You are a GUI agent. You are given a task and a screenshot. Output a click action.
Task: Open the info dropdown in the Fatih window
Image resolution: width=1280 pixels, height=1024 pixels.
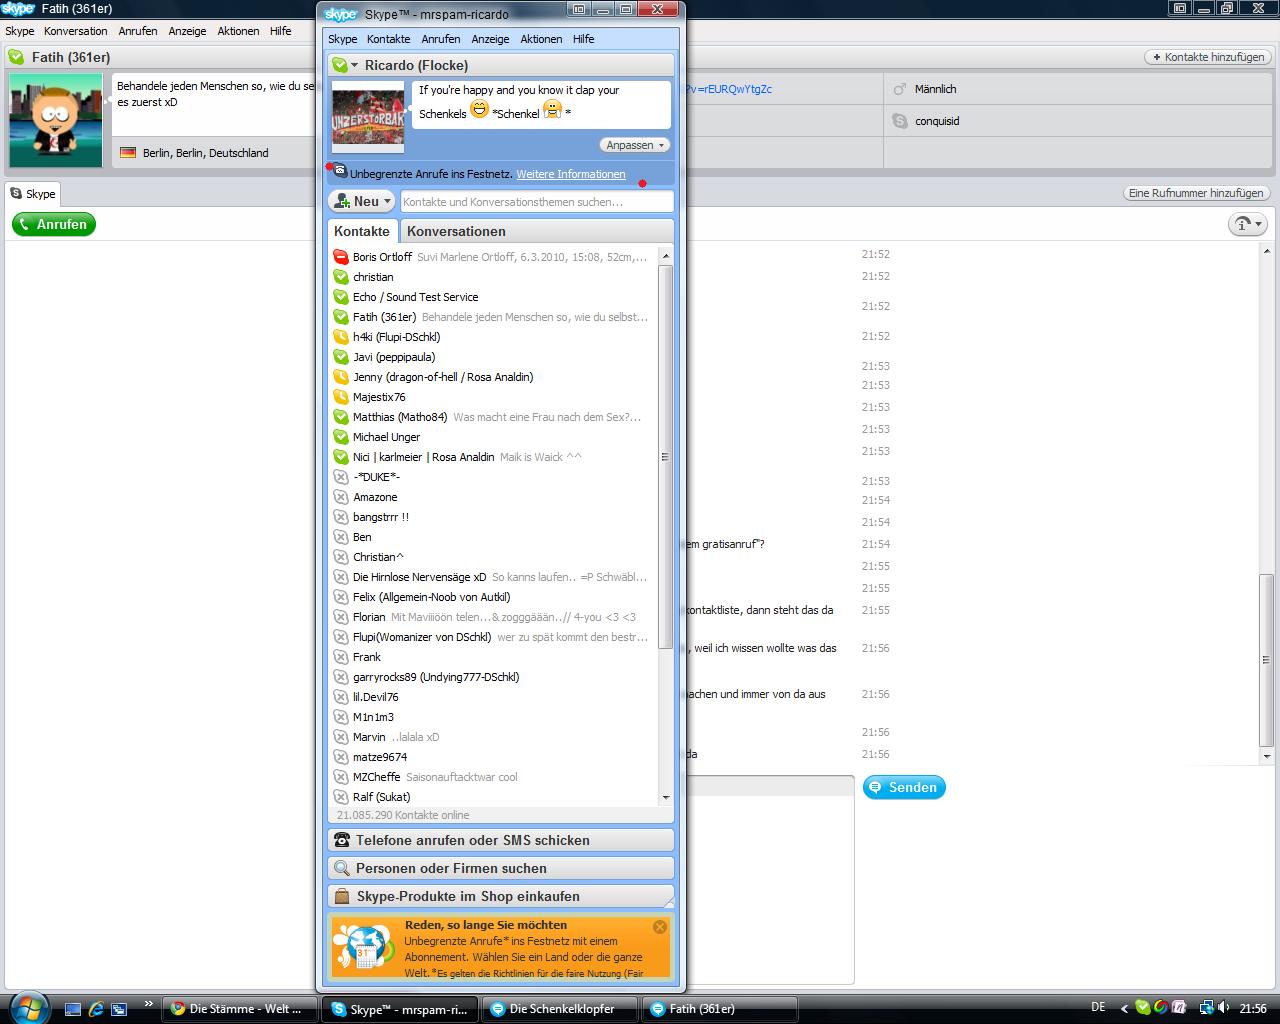[x=1247, y=224]
